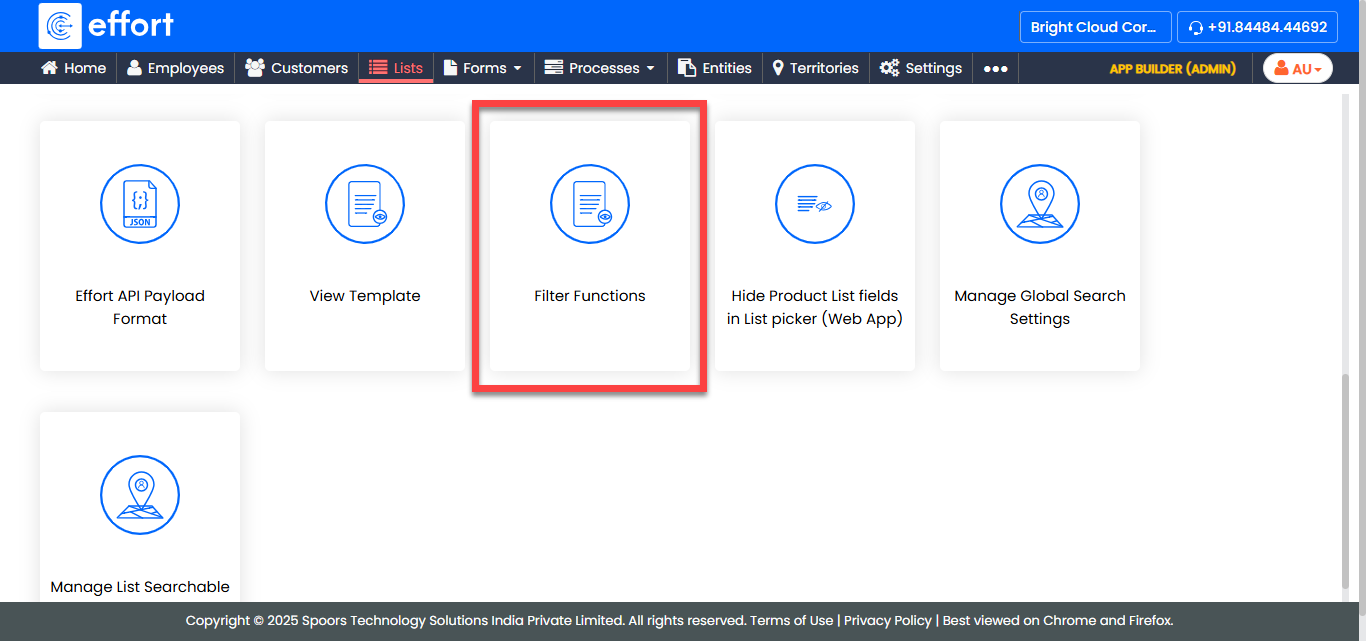
Task: Expand the Processes dropdown menu
Action: (599, 68)
